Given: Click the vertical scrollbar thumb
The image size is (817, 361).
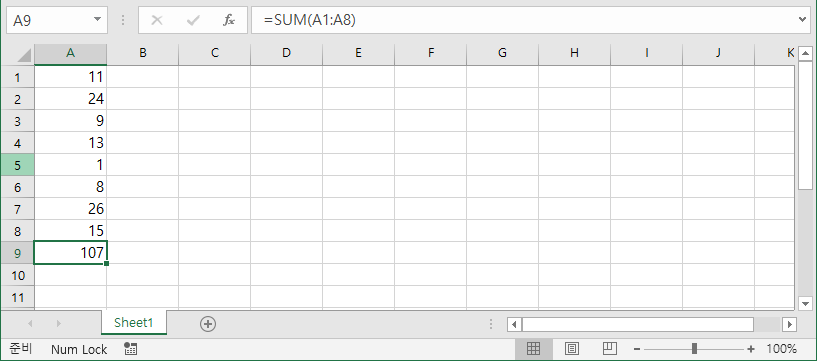Looking at the screenshot, I should tap(805, 126).
